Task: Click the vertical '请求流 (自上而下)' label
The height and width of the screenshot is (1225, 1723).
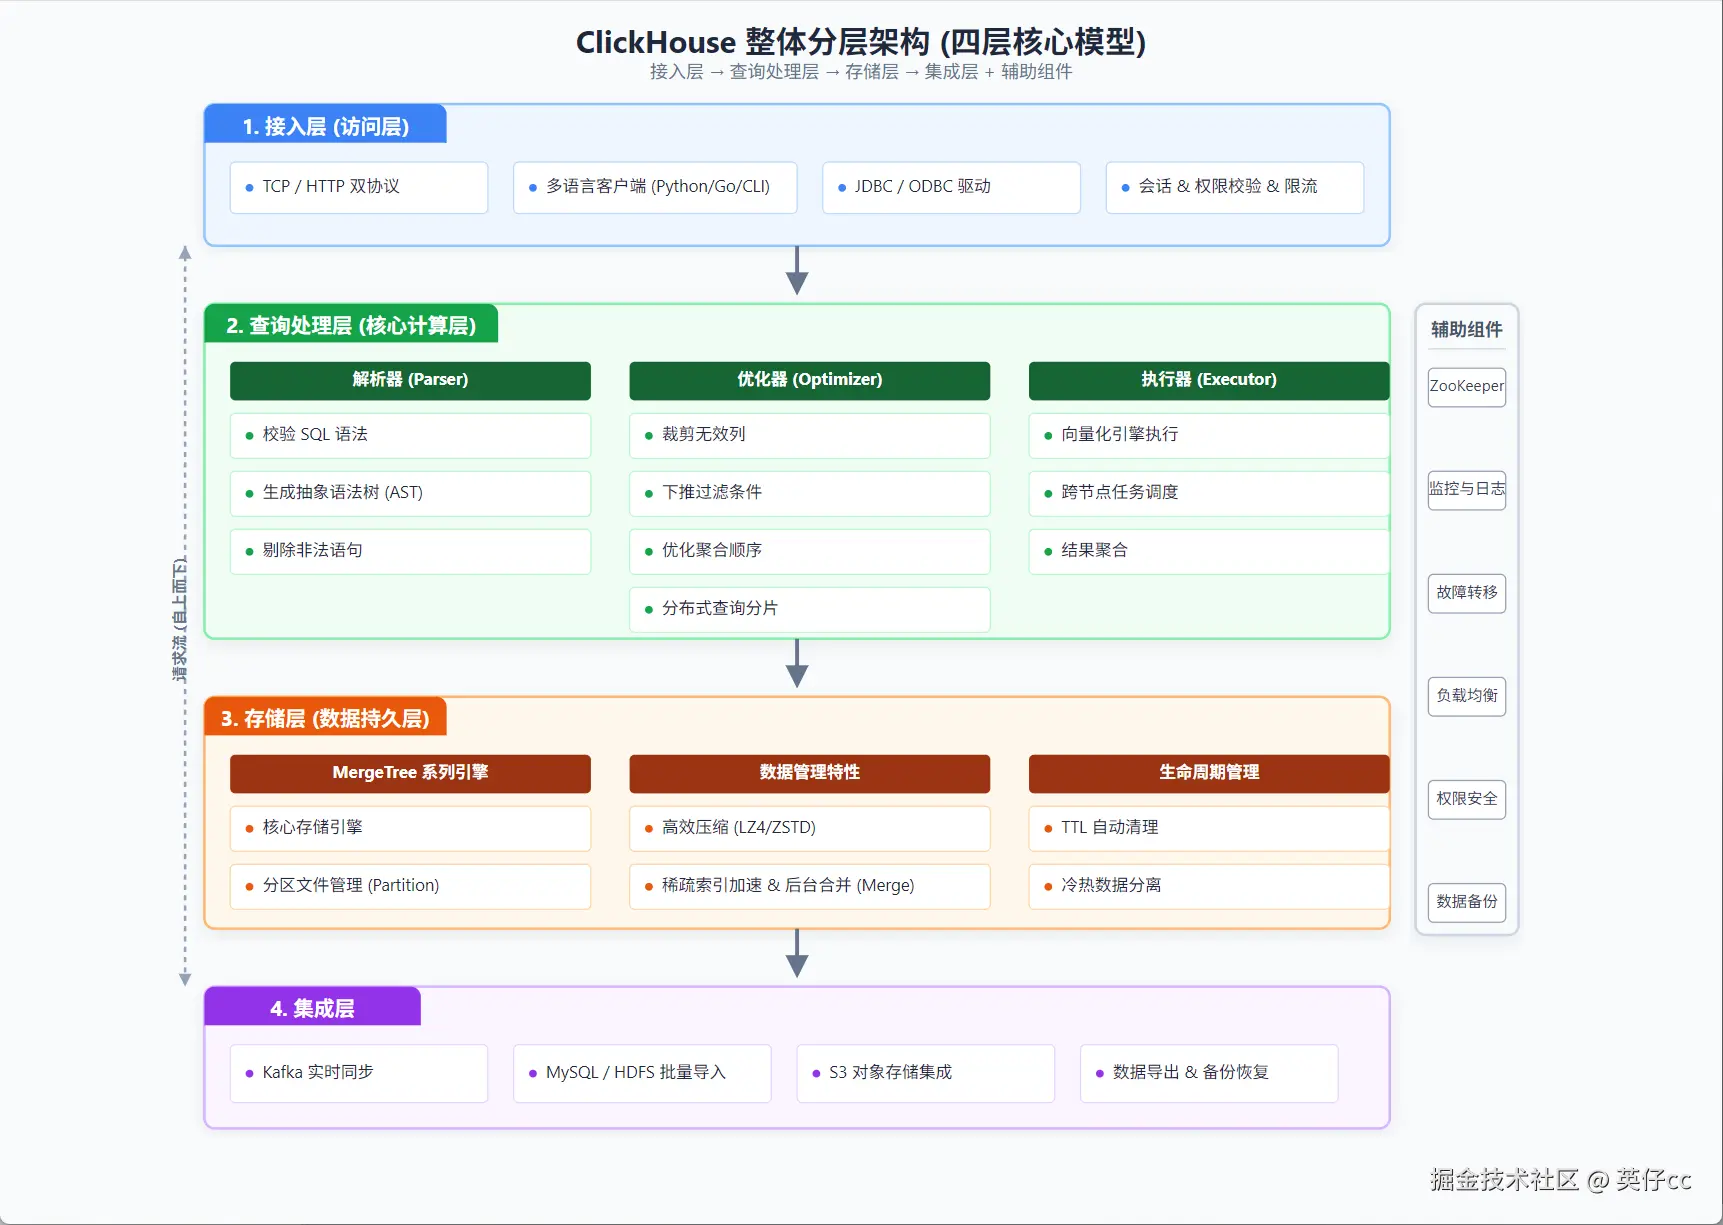Action: pyautogui.click(x=180, y=620)
